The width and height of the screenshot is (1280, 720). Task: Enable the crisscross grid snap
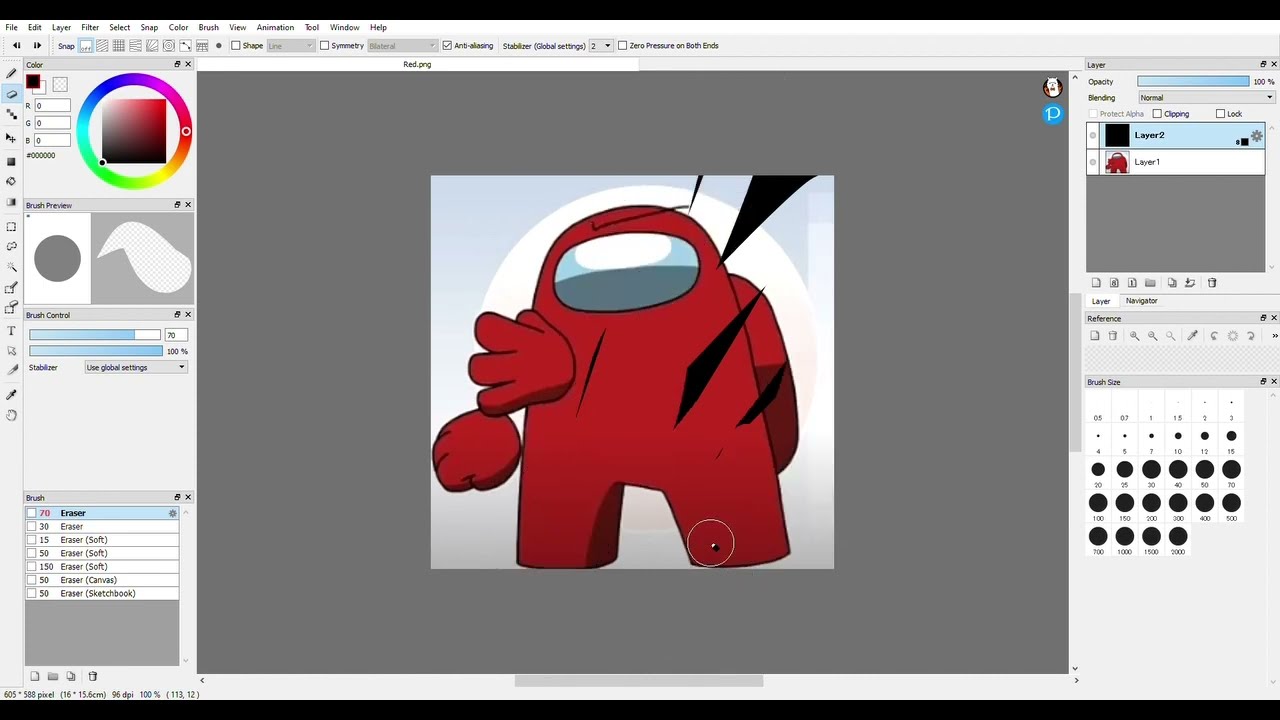click(x=119, y=45)
